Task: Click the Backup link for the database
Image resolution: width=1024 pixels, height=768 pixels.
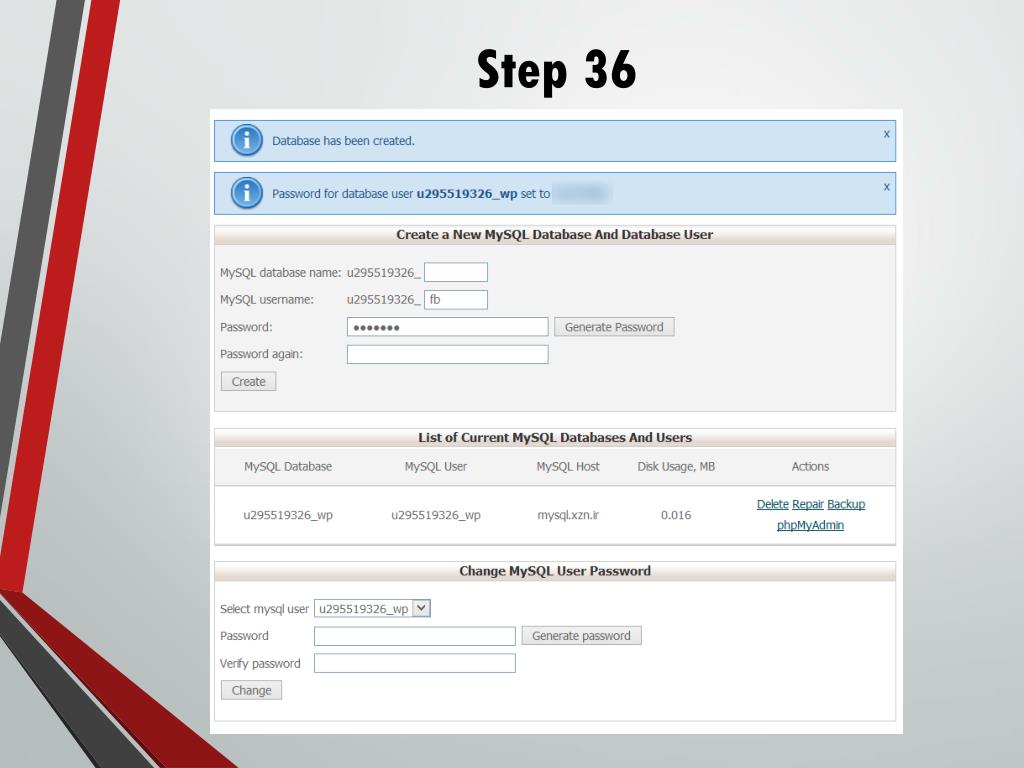Action: coord(846,504)
